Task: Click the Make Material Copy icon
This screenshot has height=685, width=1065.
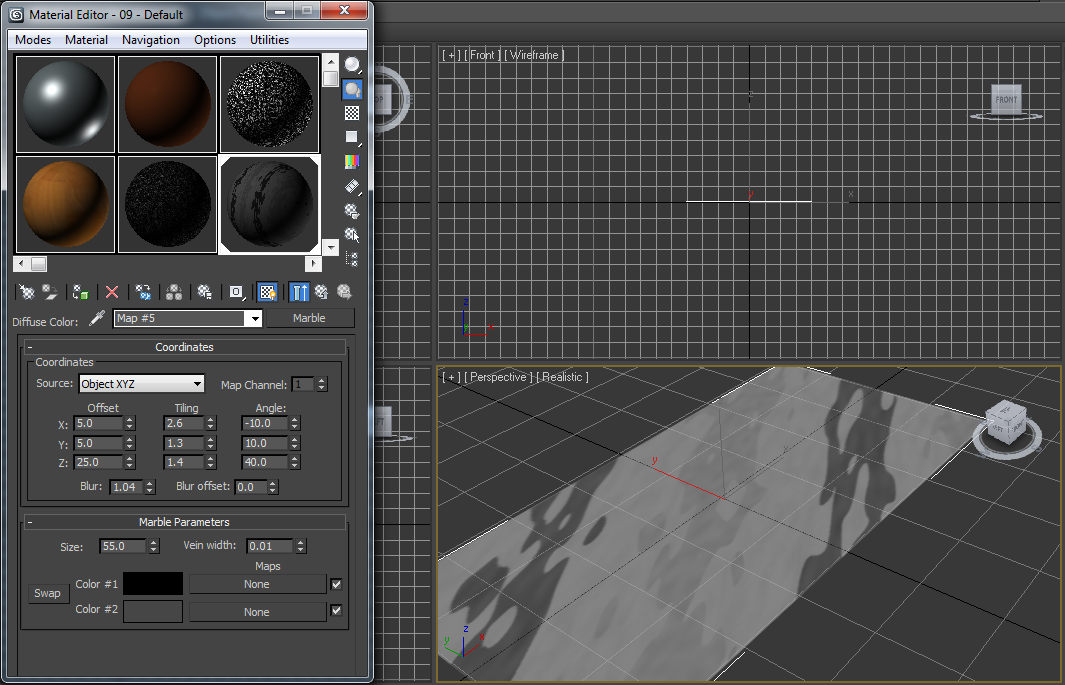Action: click(143, 292)
